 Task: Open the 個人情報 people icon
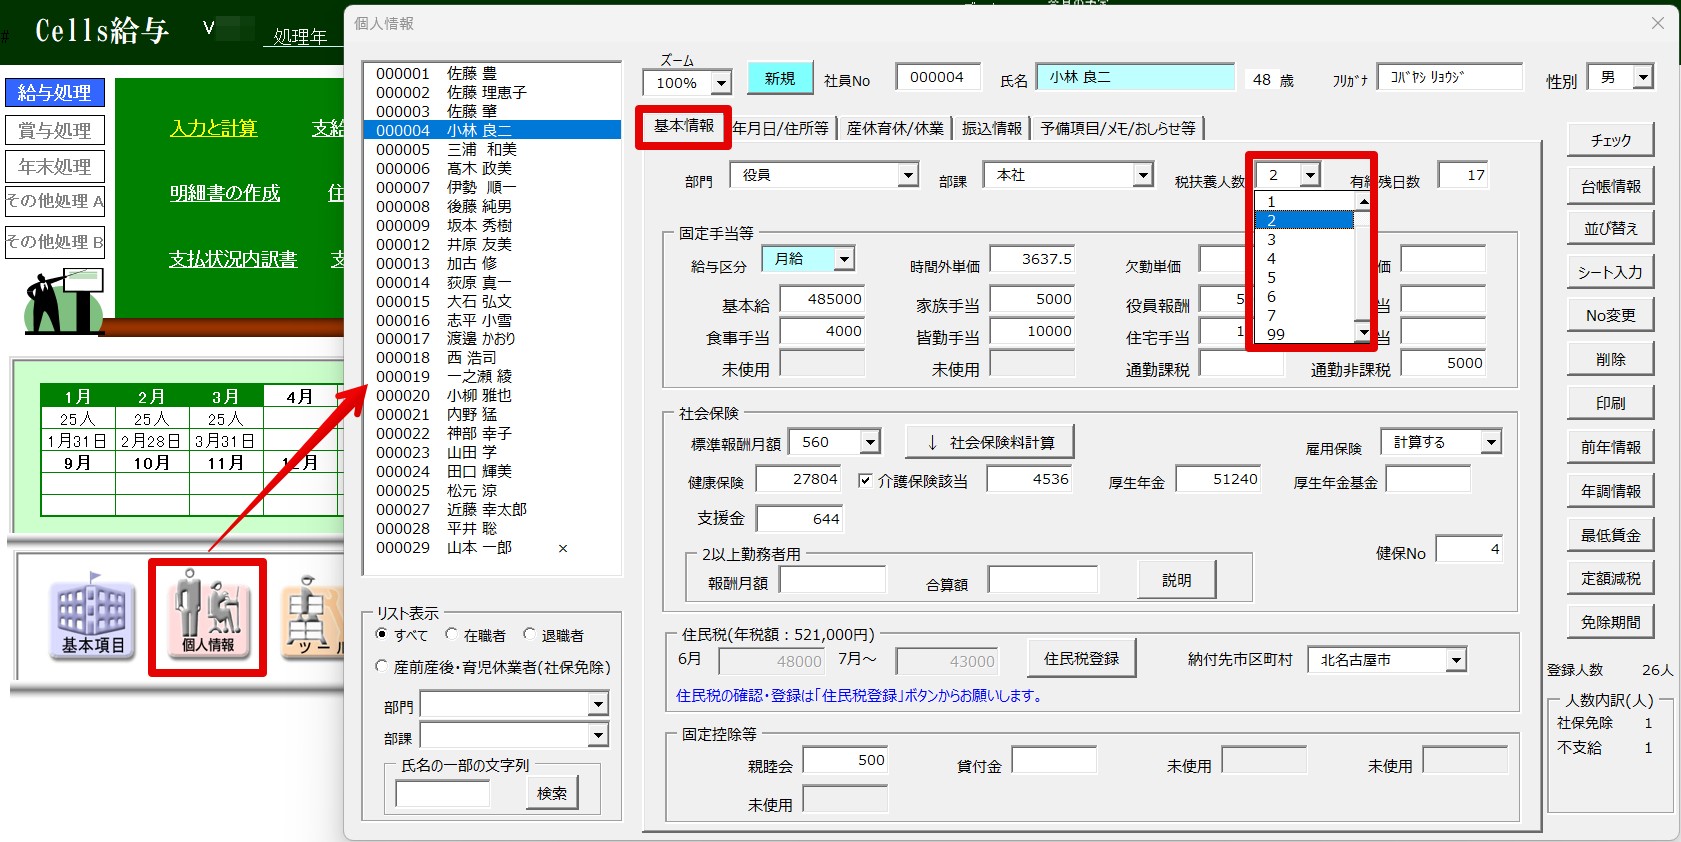[208, 616]
